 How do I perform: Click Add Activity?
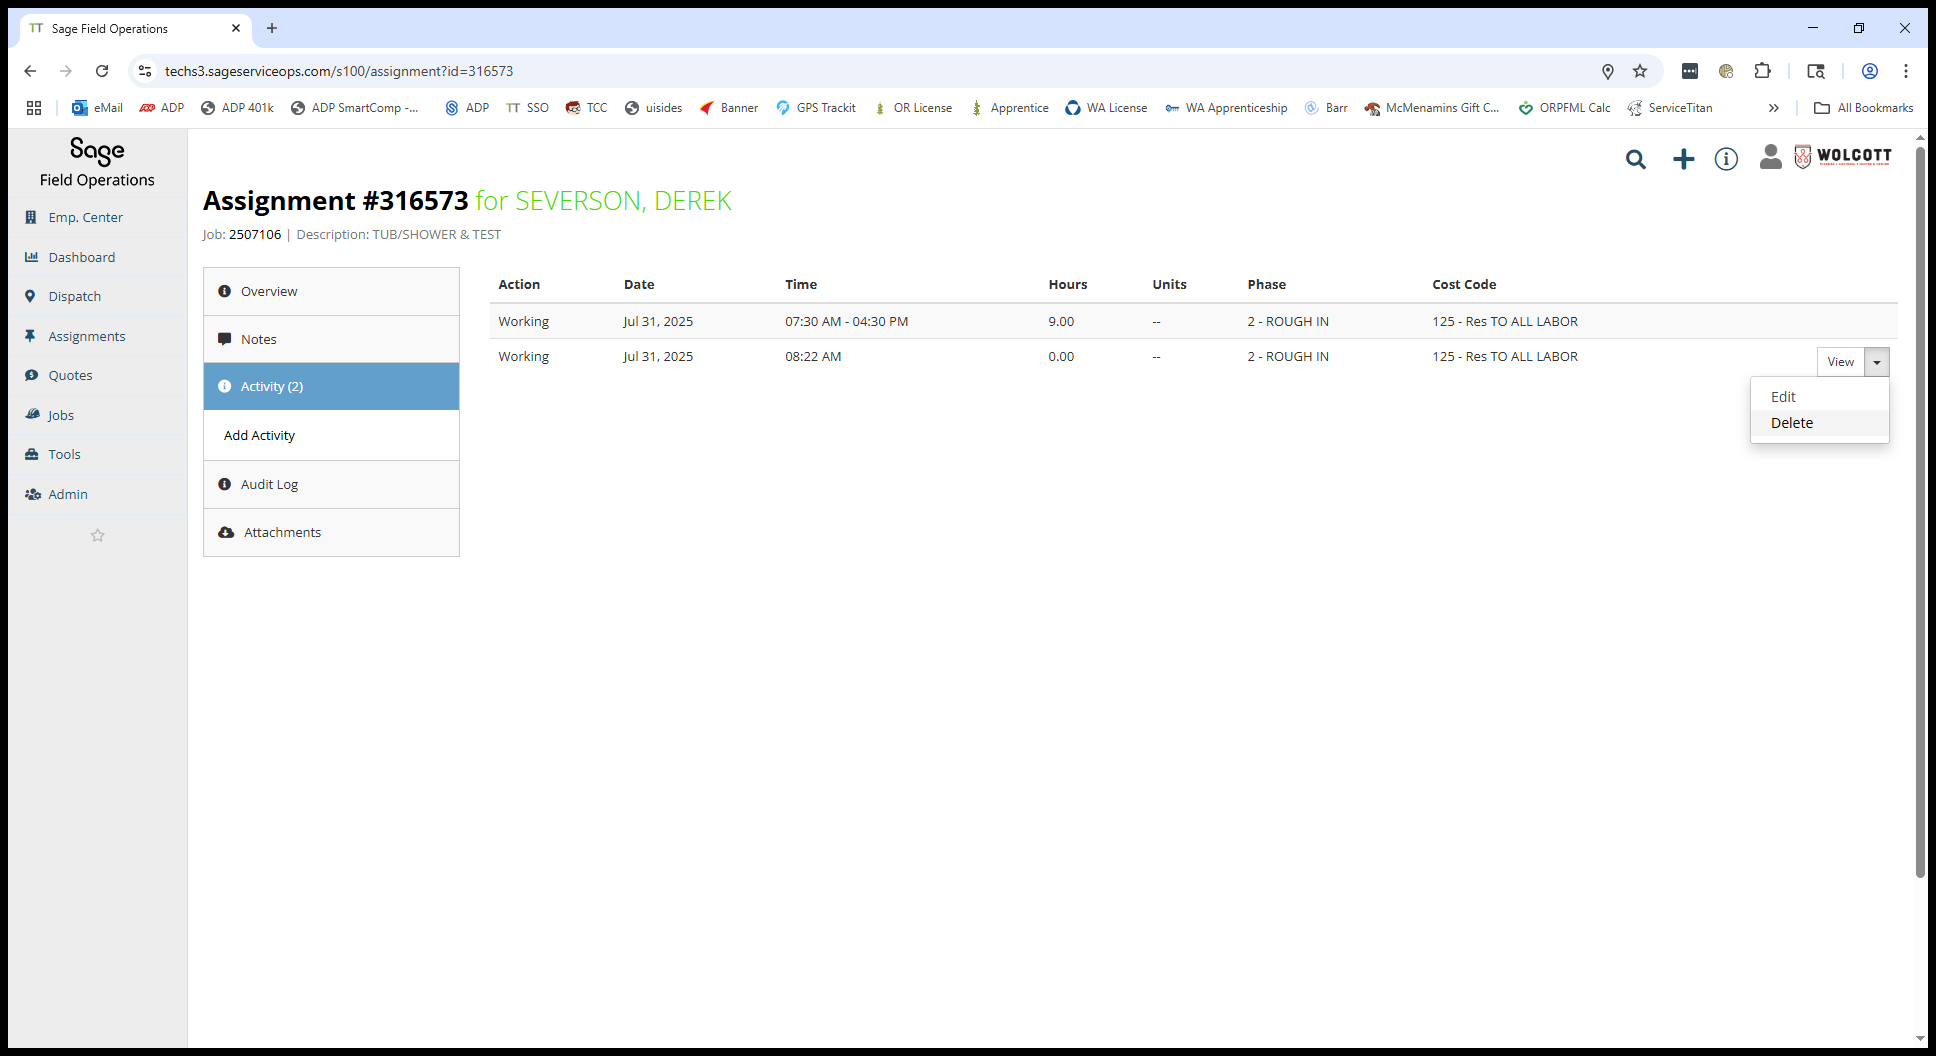point(259,435)
